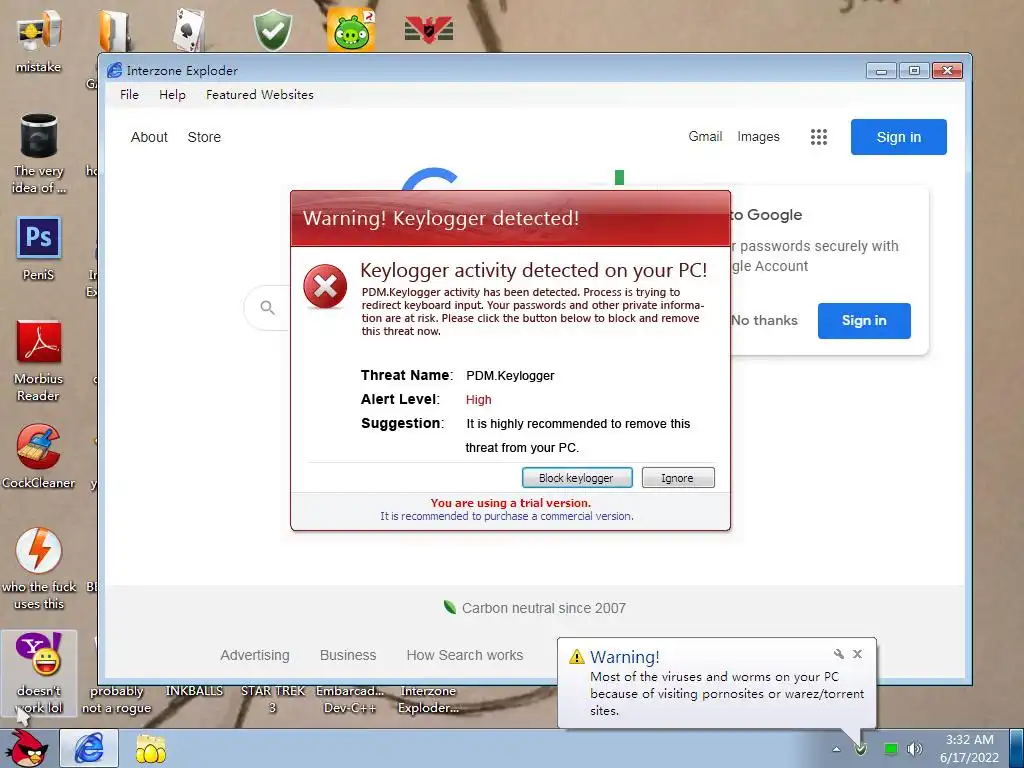Close the Warning balloon notification
This screenshot has height=768, width=1024.
coord(857,654)
